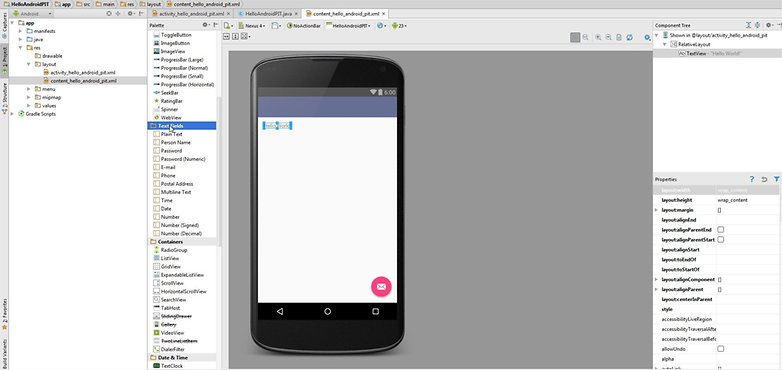This screenshot has width=782, height=370.
Task: Expand the manifests folder
Action: coord(20,31)
